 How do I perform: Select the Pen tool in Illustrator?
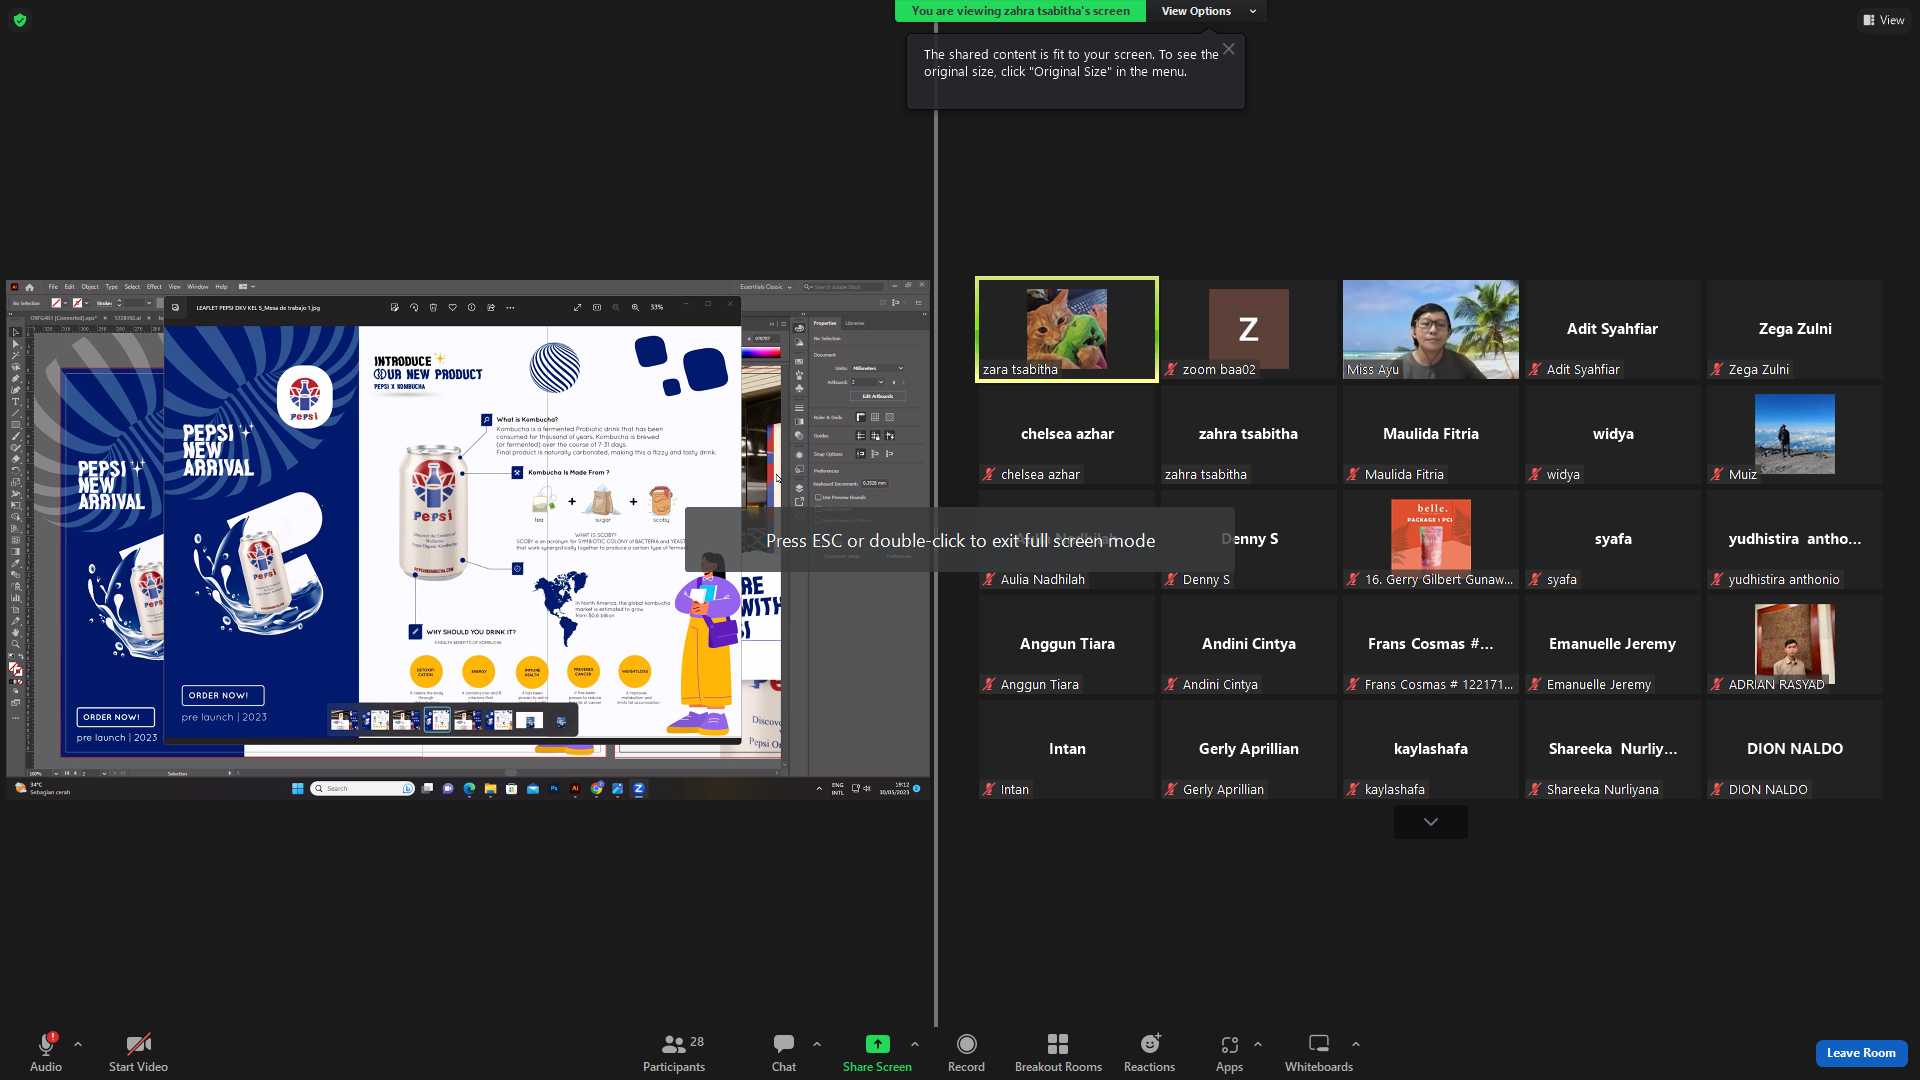[x=15, y=379]
